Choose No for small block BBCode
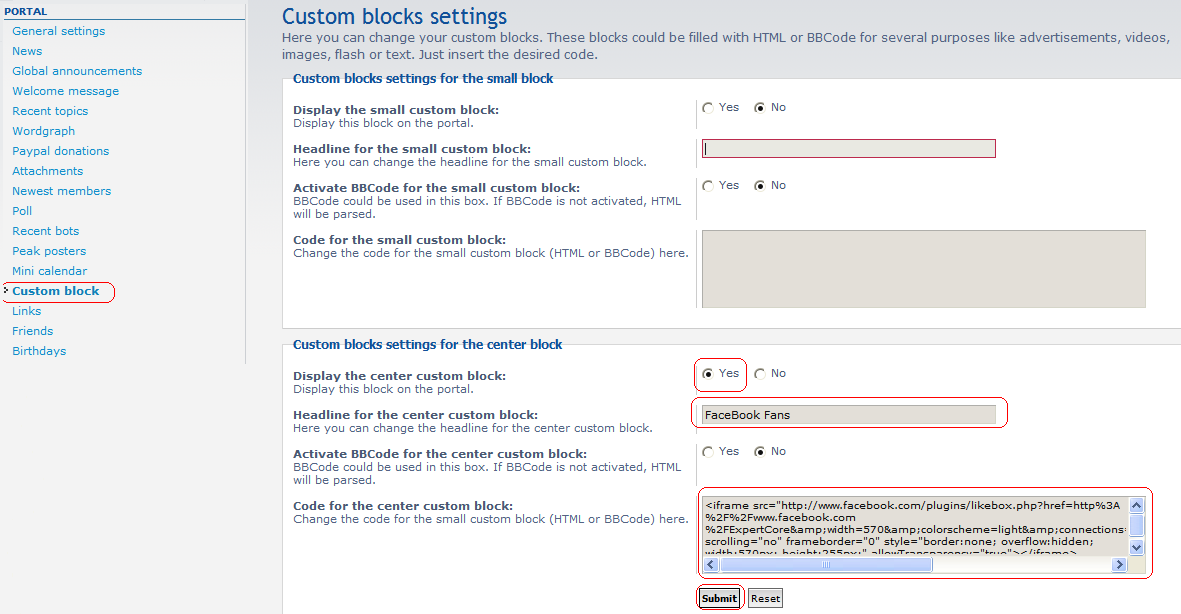 pos(760,186)
